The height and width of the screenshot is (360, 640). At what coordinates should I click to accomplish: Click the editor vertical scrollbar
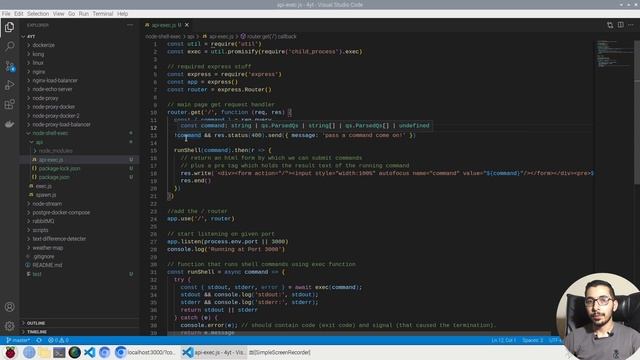point(637,112)
